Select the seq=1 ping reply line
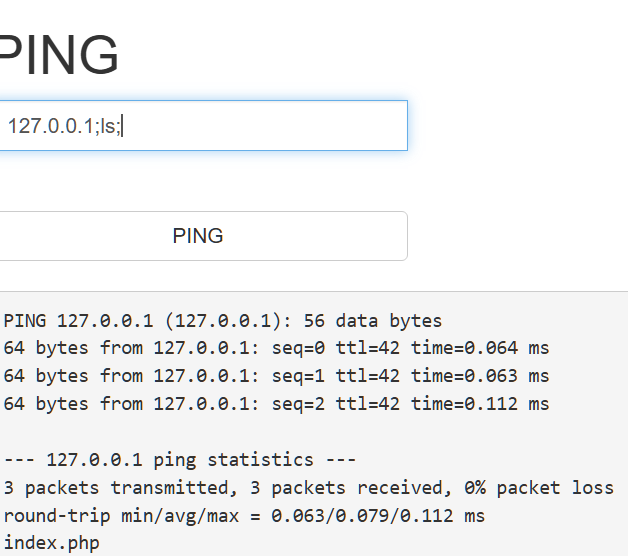The image size is (628, 556). click(276, 376)
